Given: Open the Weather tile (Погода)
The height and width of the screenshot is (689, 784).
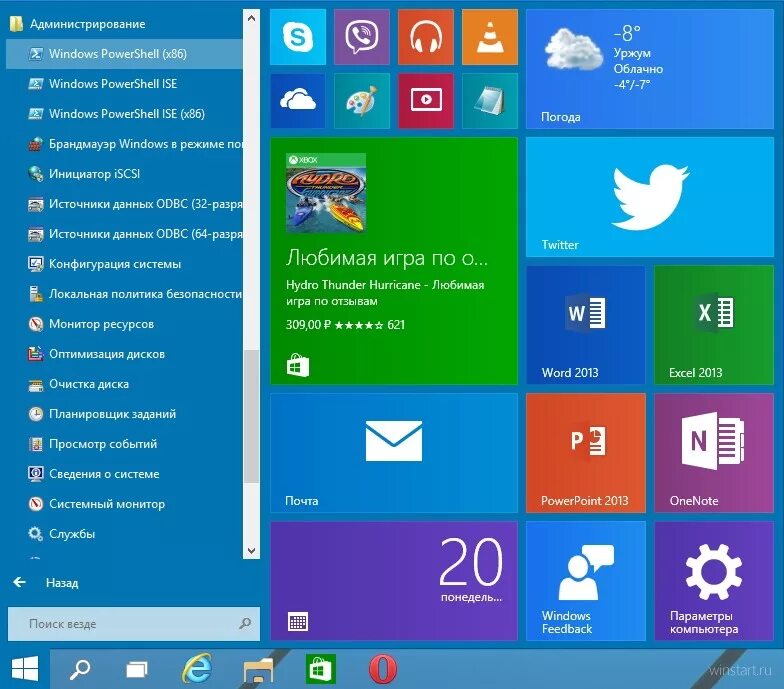Looking at the screenshot, I should [x=650, y=69].
